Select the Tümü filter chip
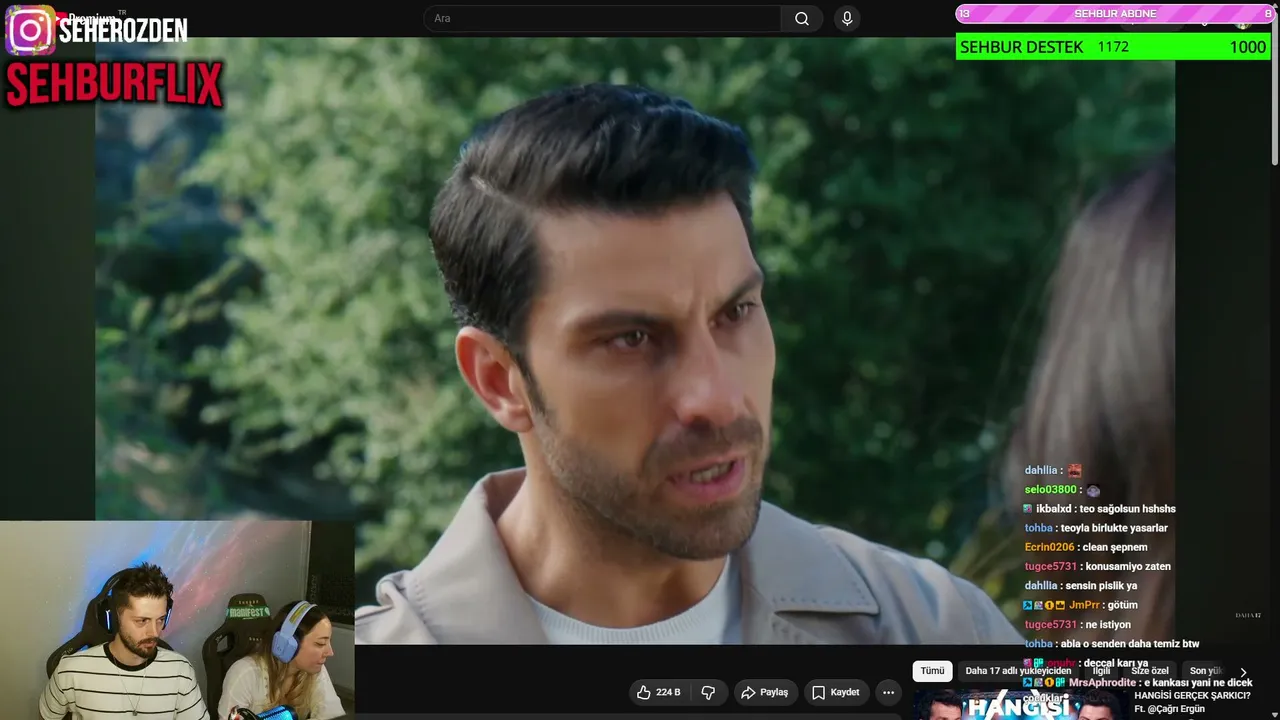 pos(932,671)
